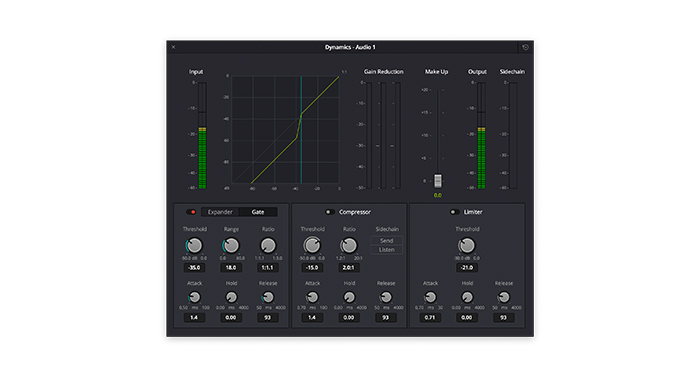Edit Limiter Attack value 0.71
Image resolution: width=700 pixels, height=380 pixels.
(x=430, y=317)
